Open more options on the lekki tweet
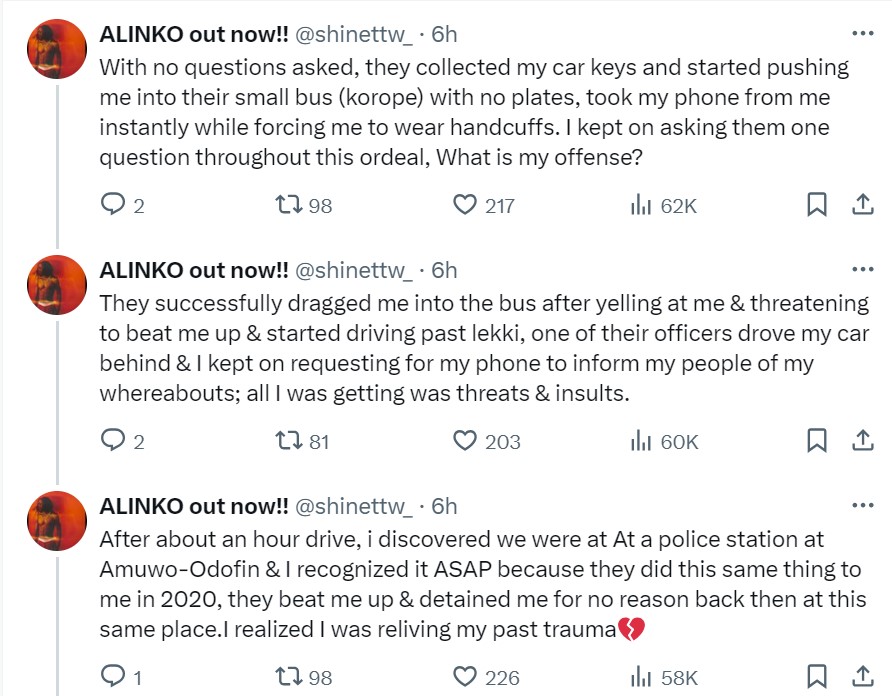This screenshot has width=892, height=696. click(862, 269)
